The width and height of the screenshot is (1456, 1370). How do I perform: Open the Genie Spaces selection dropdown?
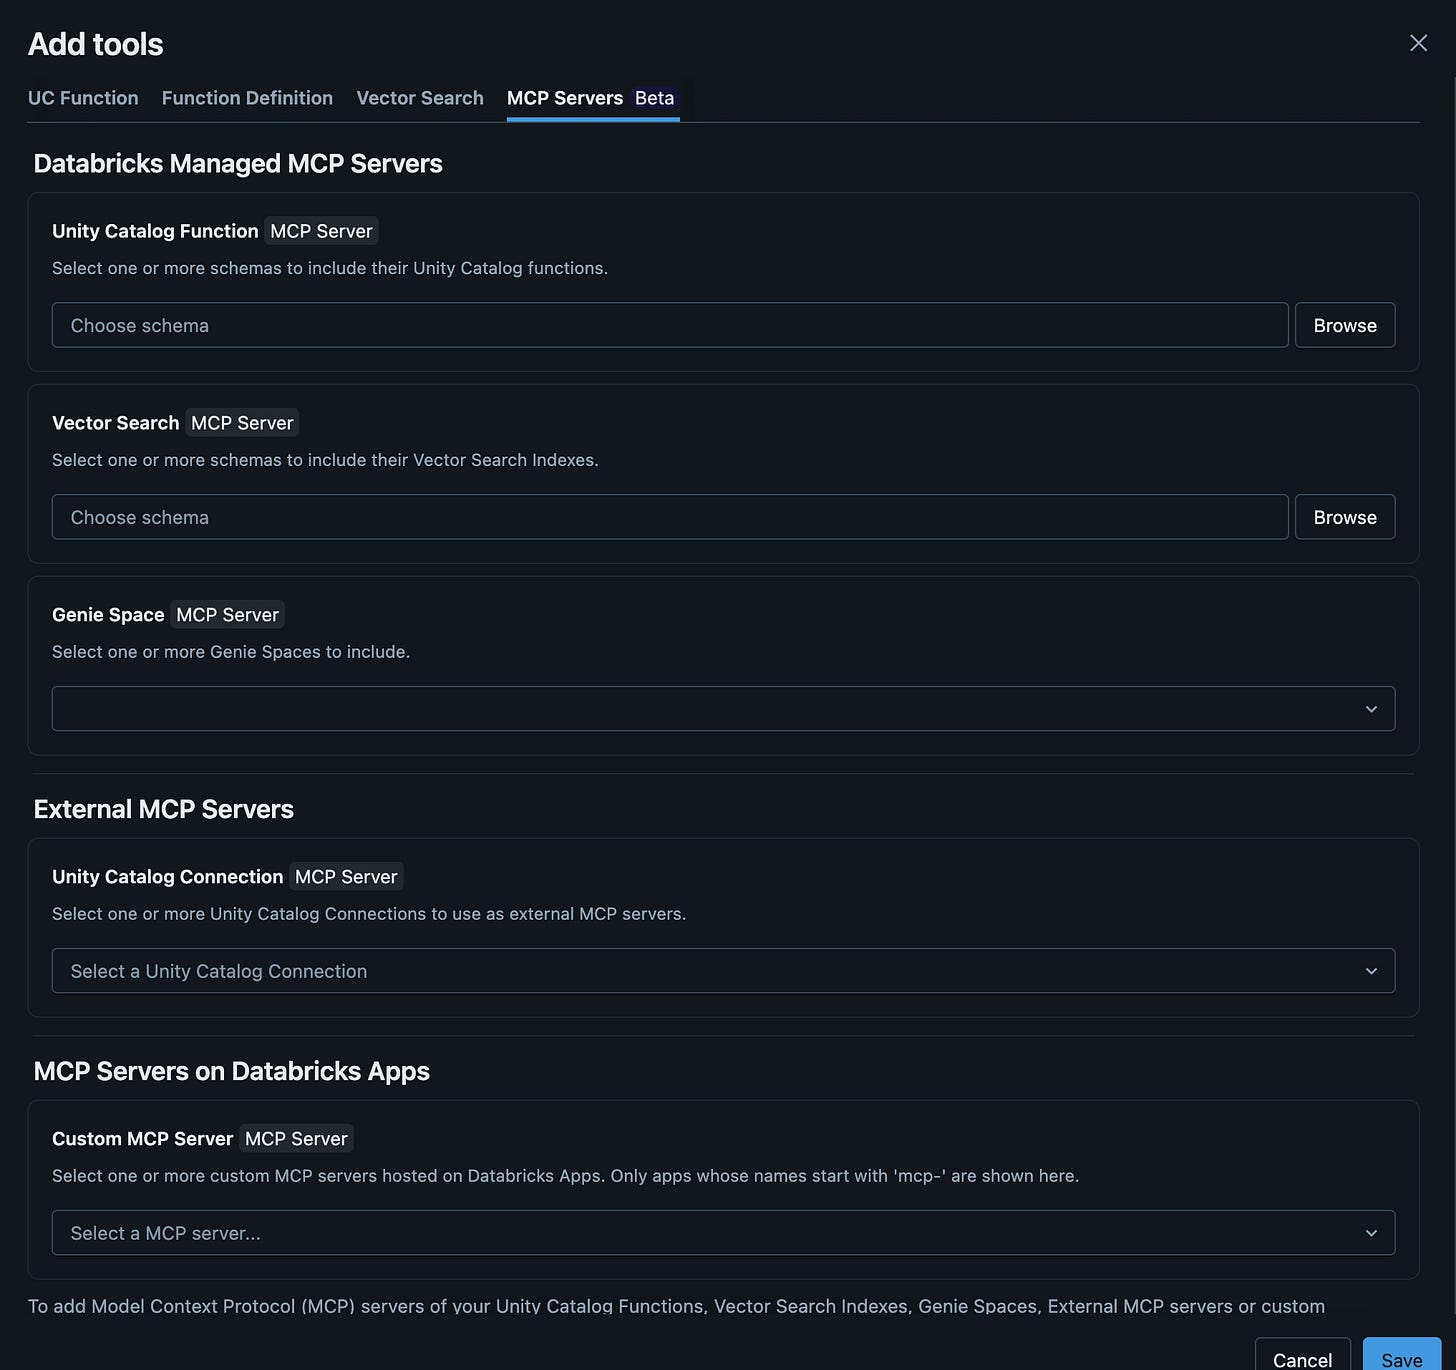point(723,709)
